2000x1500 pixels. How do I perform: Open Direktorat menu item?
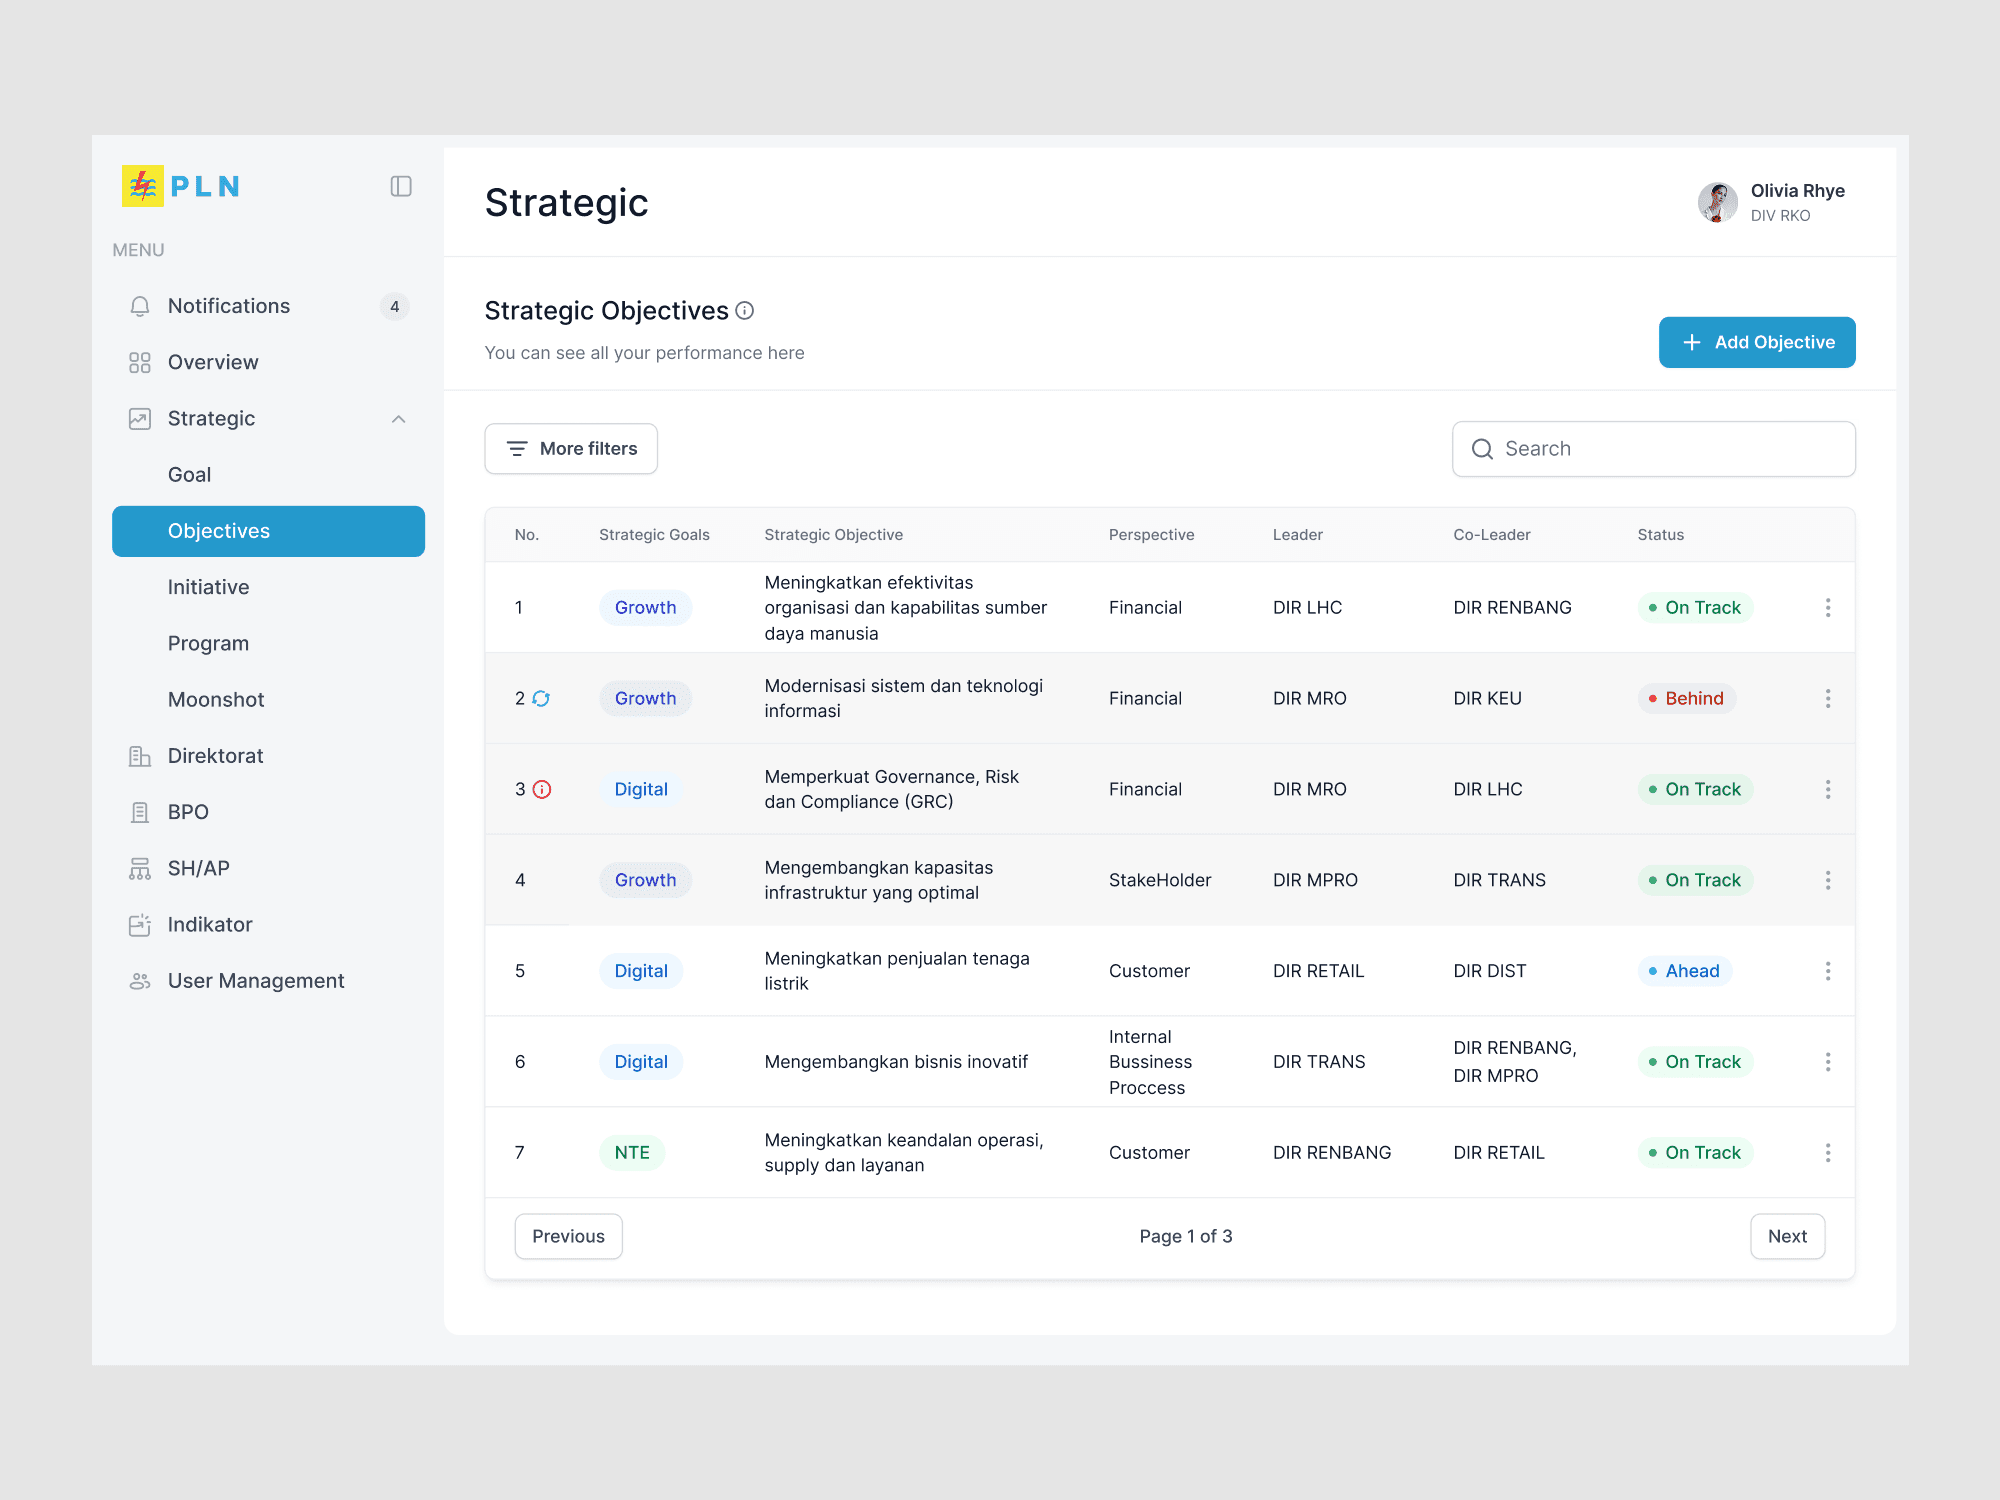pyautogui.click(x=268, y=756)
